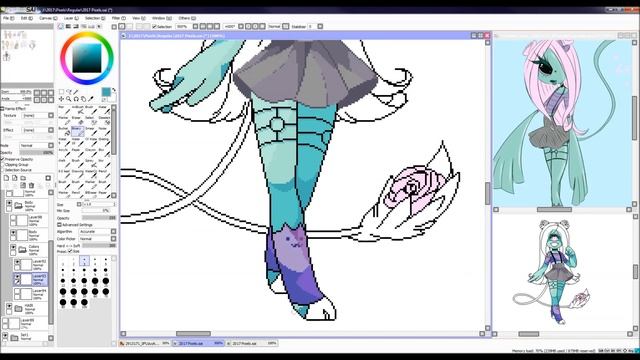
Task: Select the Zoom magnifier tool
Action: tap(69, 99)
